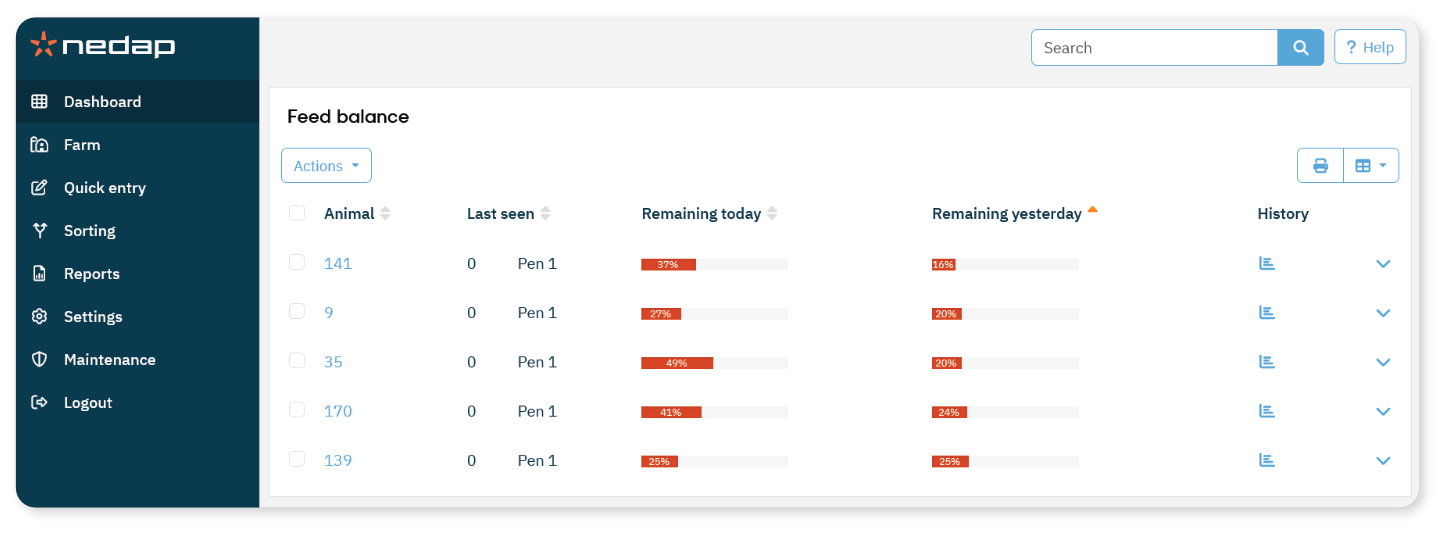
Task: Click the Help button
Action: coord(1369,48)
